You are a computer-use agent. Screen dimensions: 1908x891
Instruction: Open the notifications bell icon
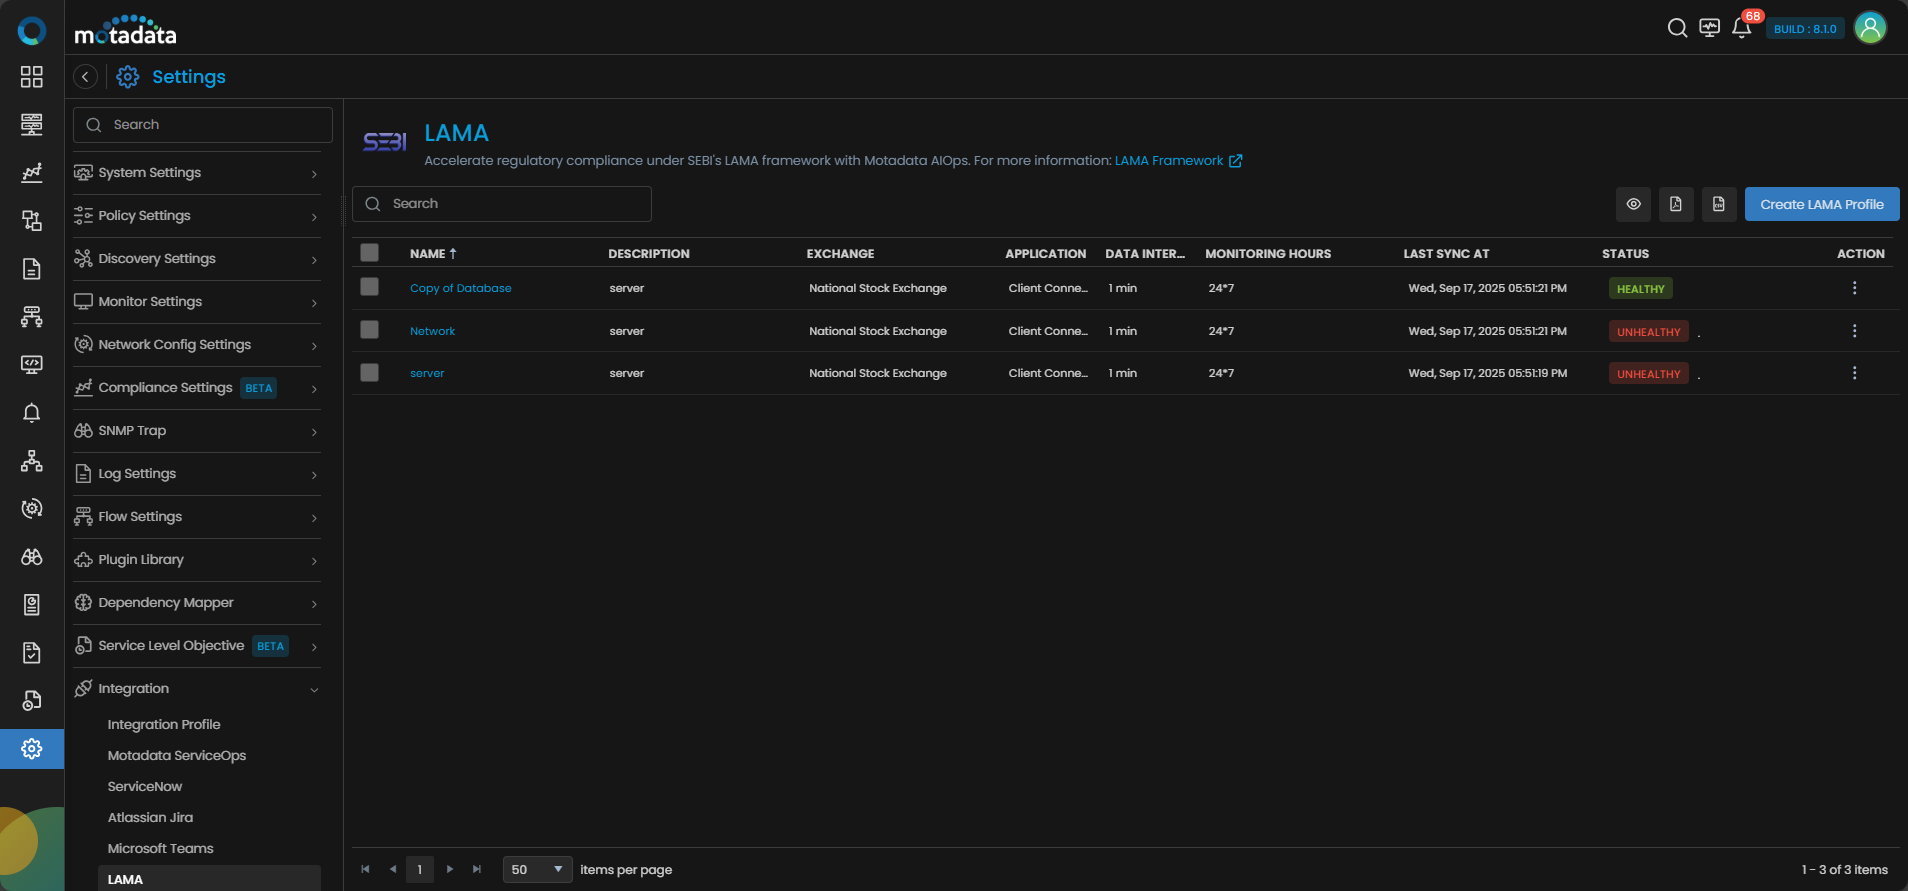tap(1741, 28)
